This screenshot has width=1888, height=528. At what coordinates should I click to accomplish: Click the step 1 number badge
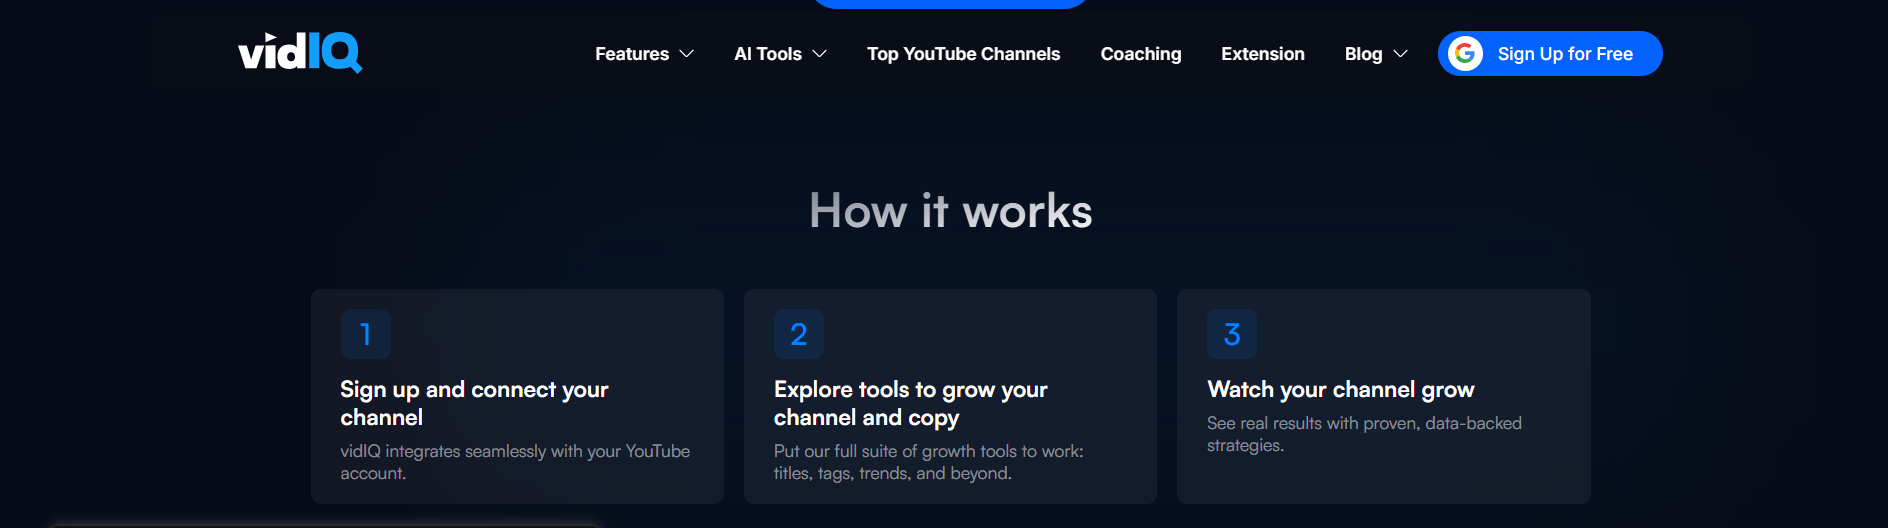click(x=366, y=334)
